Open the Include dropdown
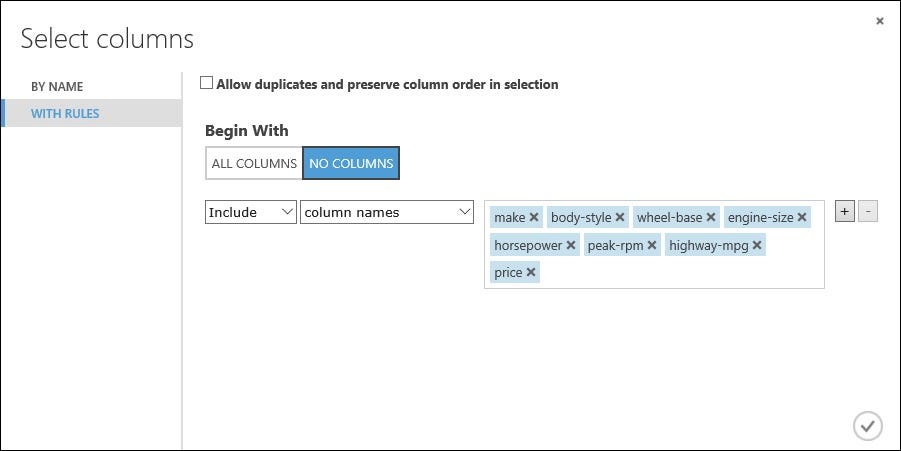 click(251, 212)
